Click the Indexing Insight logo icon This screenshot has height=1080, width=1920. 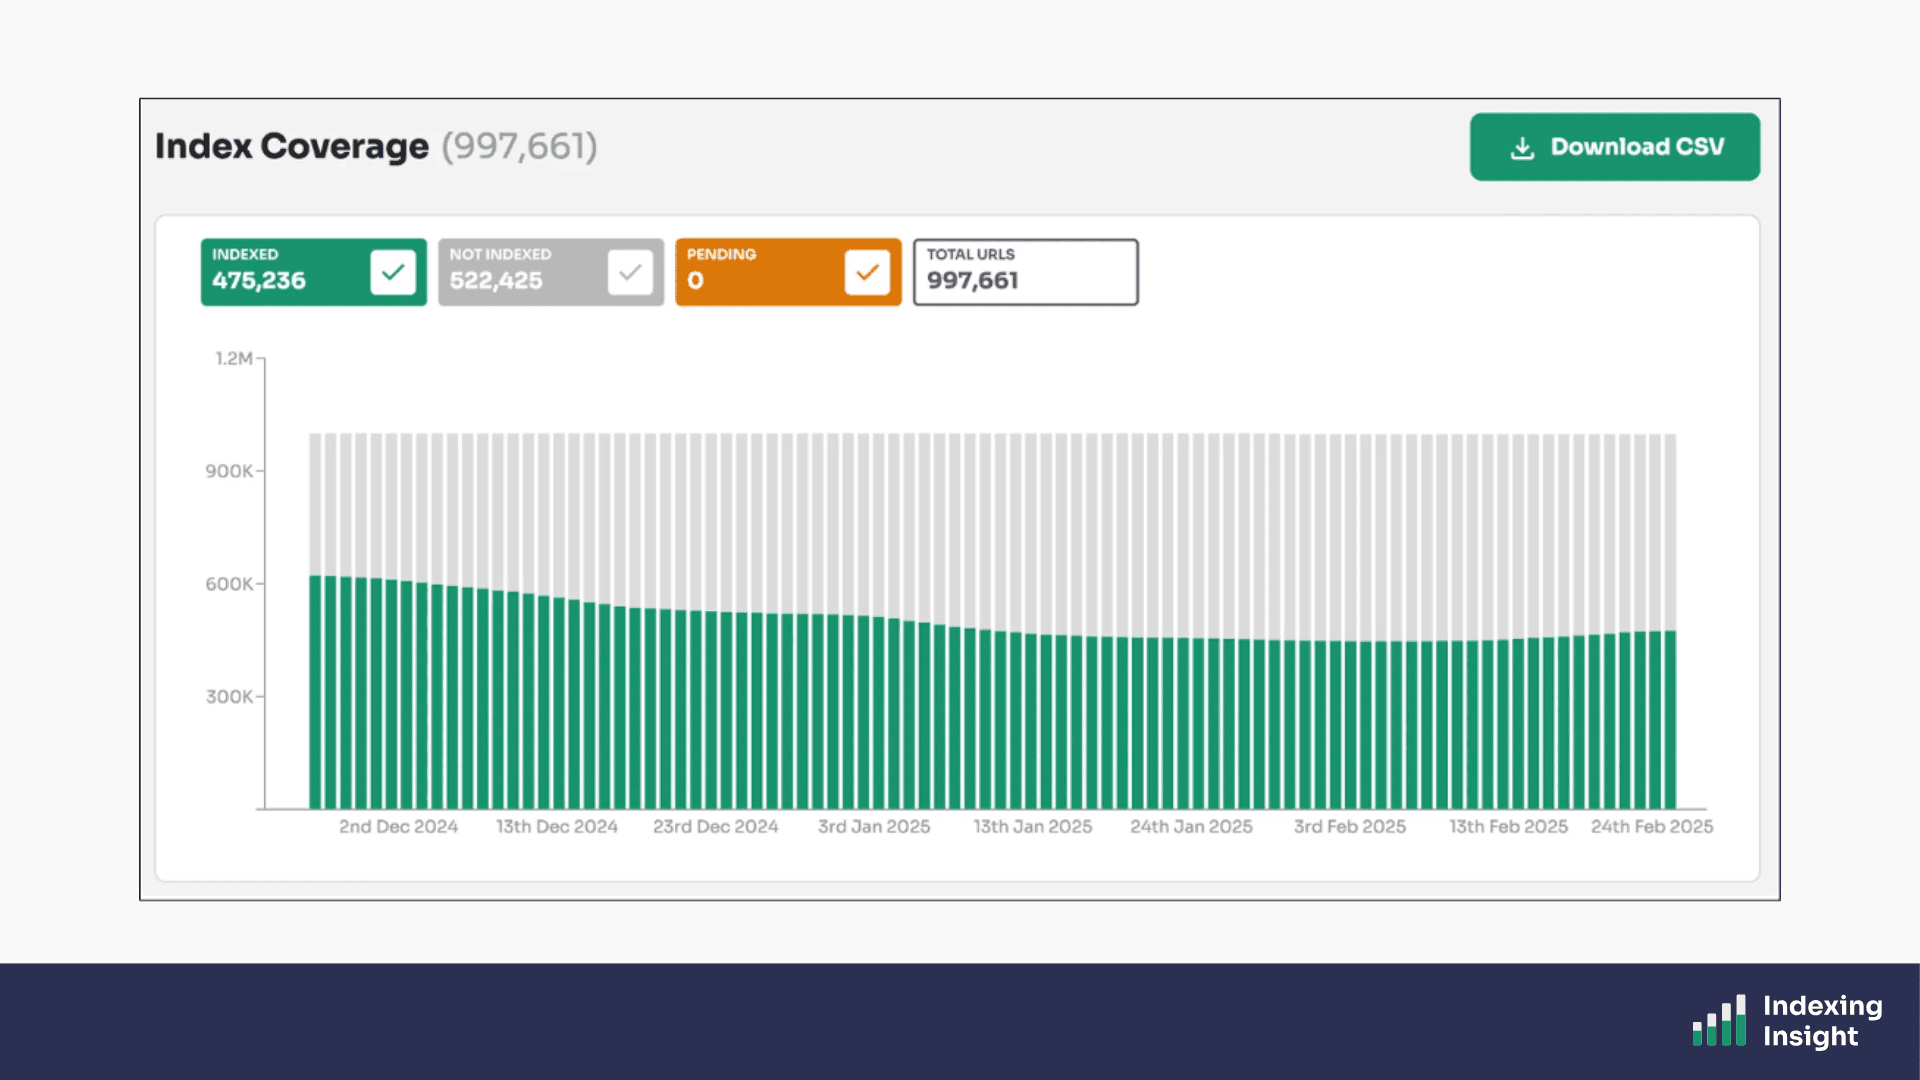point(1719,1021)
